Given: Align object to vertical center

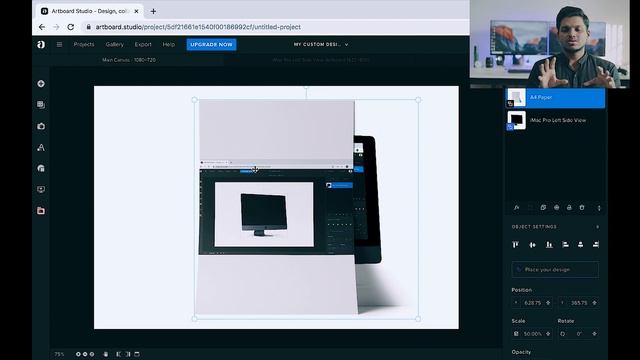Looking at the screenshot, I should (532, 244).
